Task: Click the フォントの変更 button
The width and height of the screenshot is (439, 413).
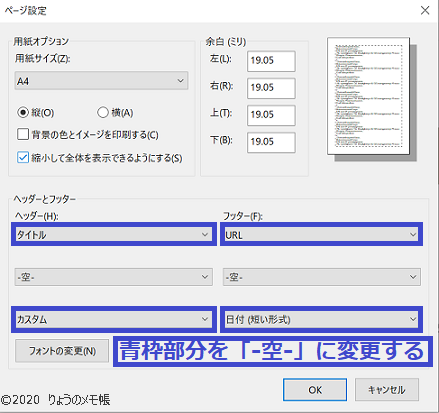Action: [x=62, y=351]
